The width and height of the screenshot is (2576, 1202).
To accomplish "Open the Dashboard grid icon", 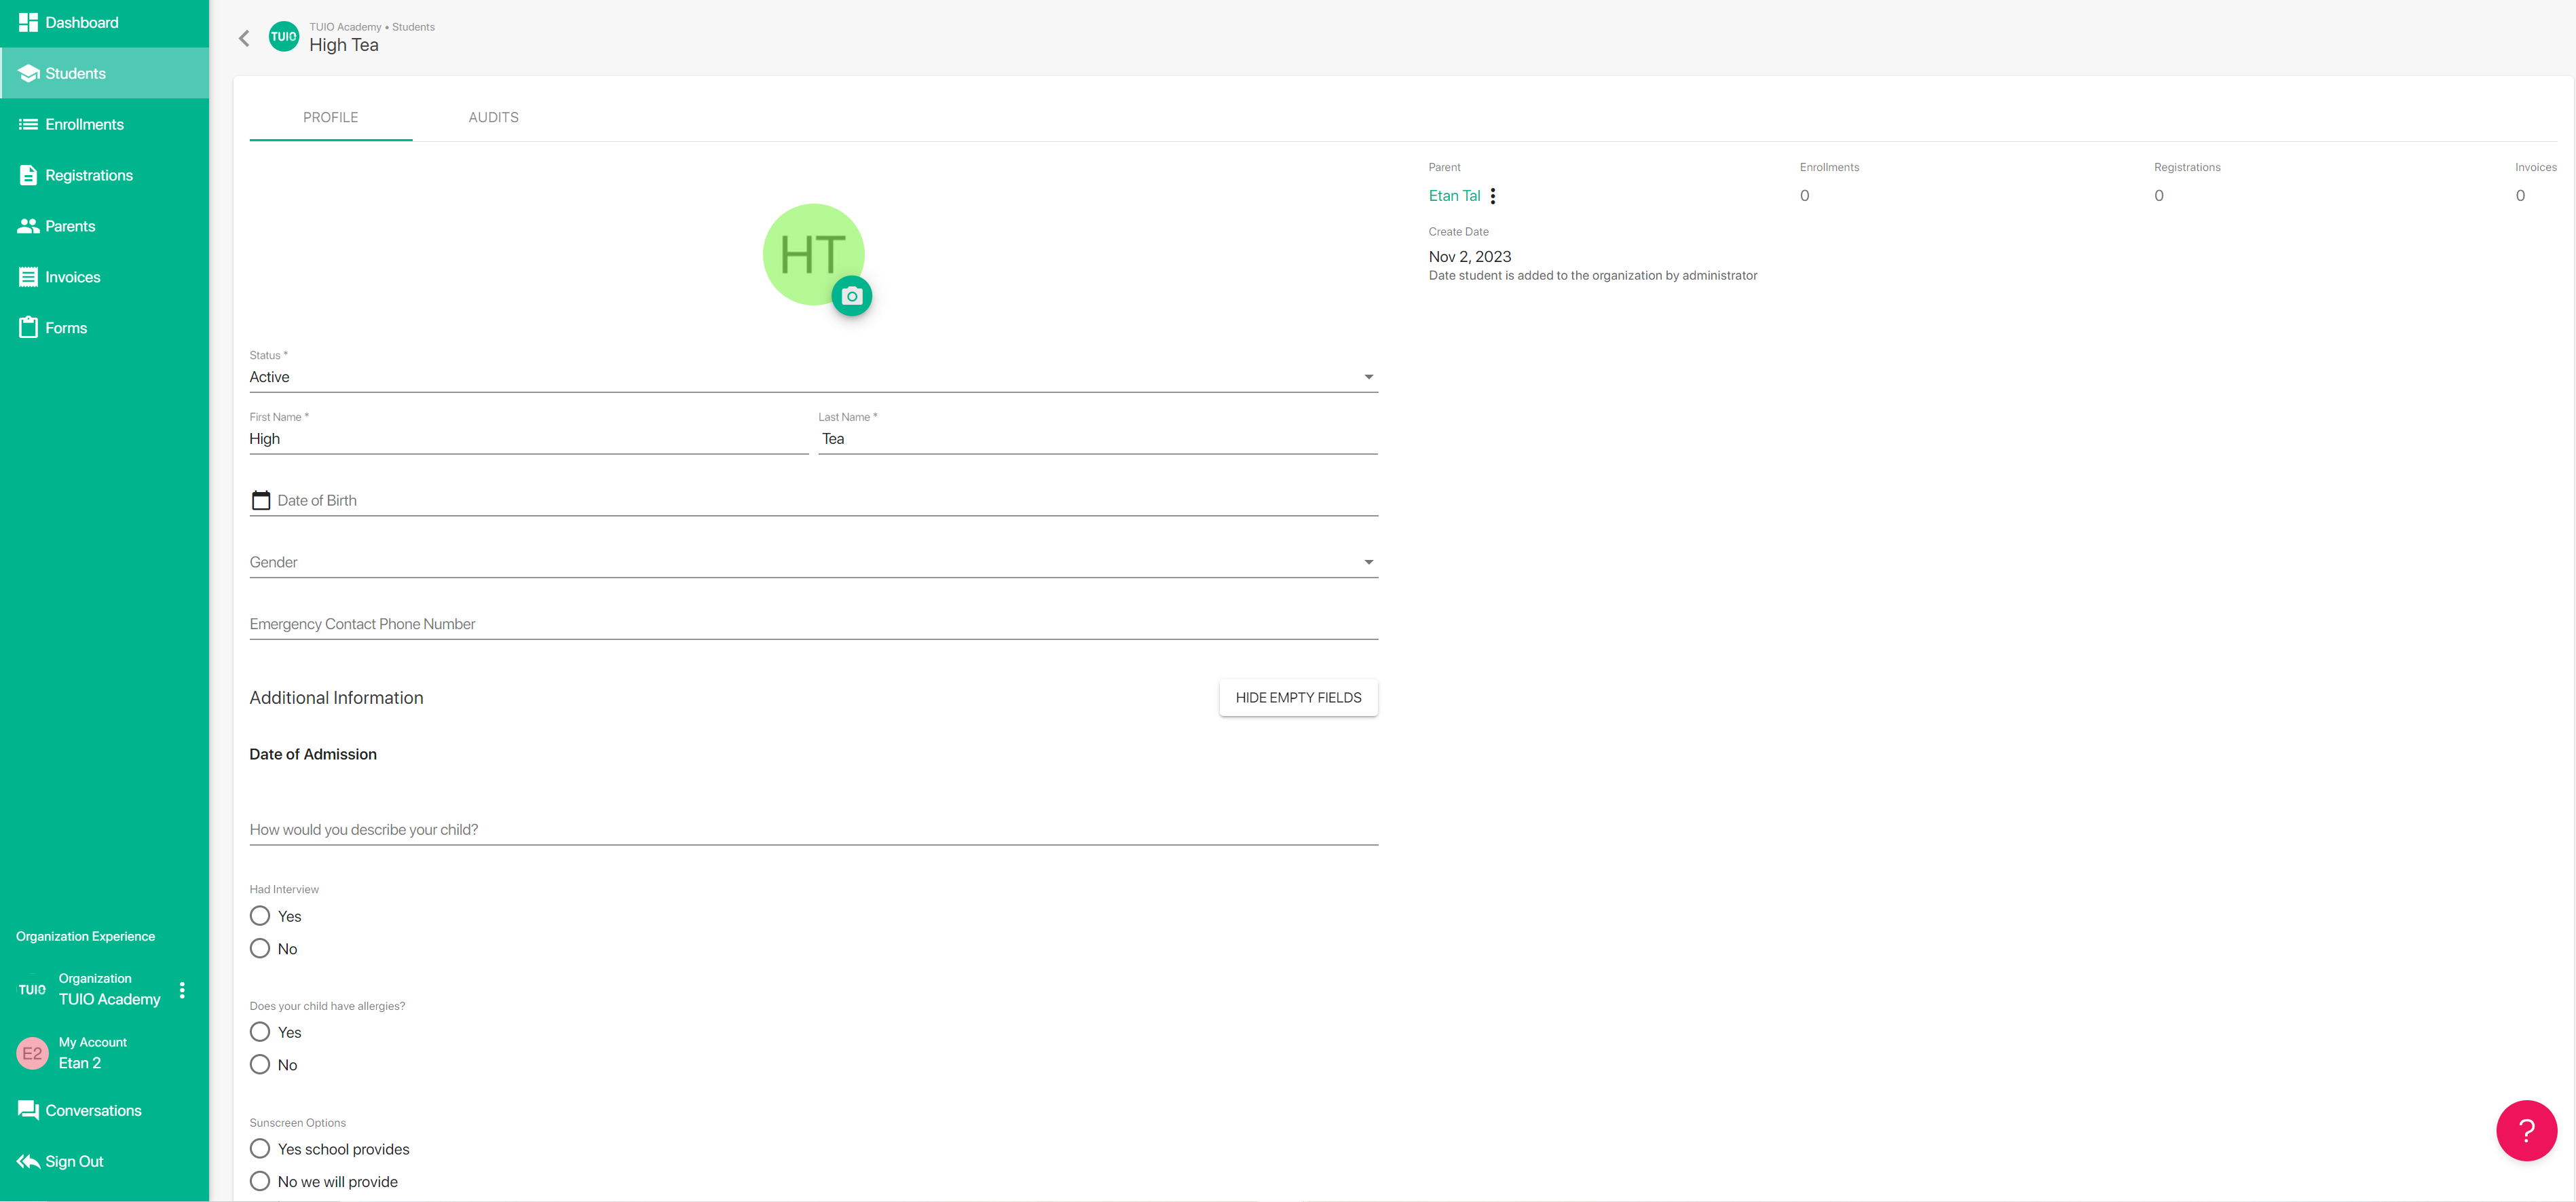I will coord(28,22).
